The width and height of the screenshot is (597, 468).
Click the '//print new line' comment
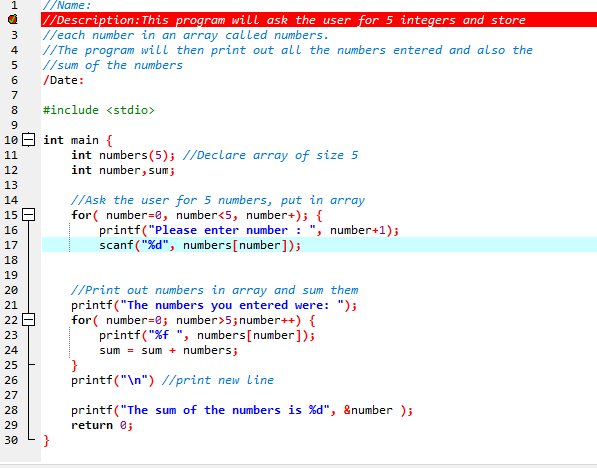(x=218, y=380)
